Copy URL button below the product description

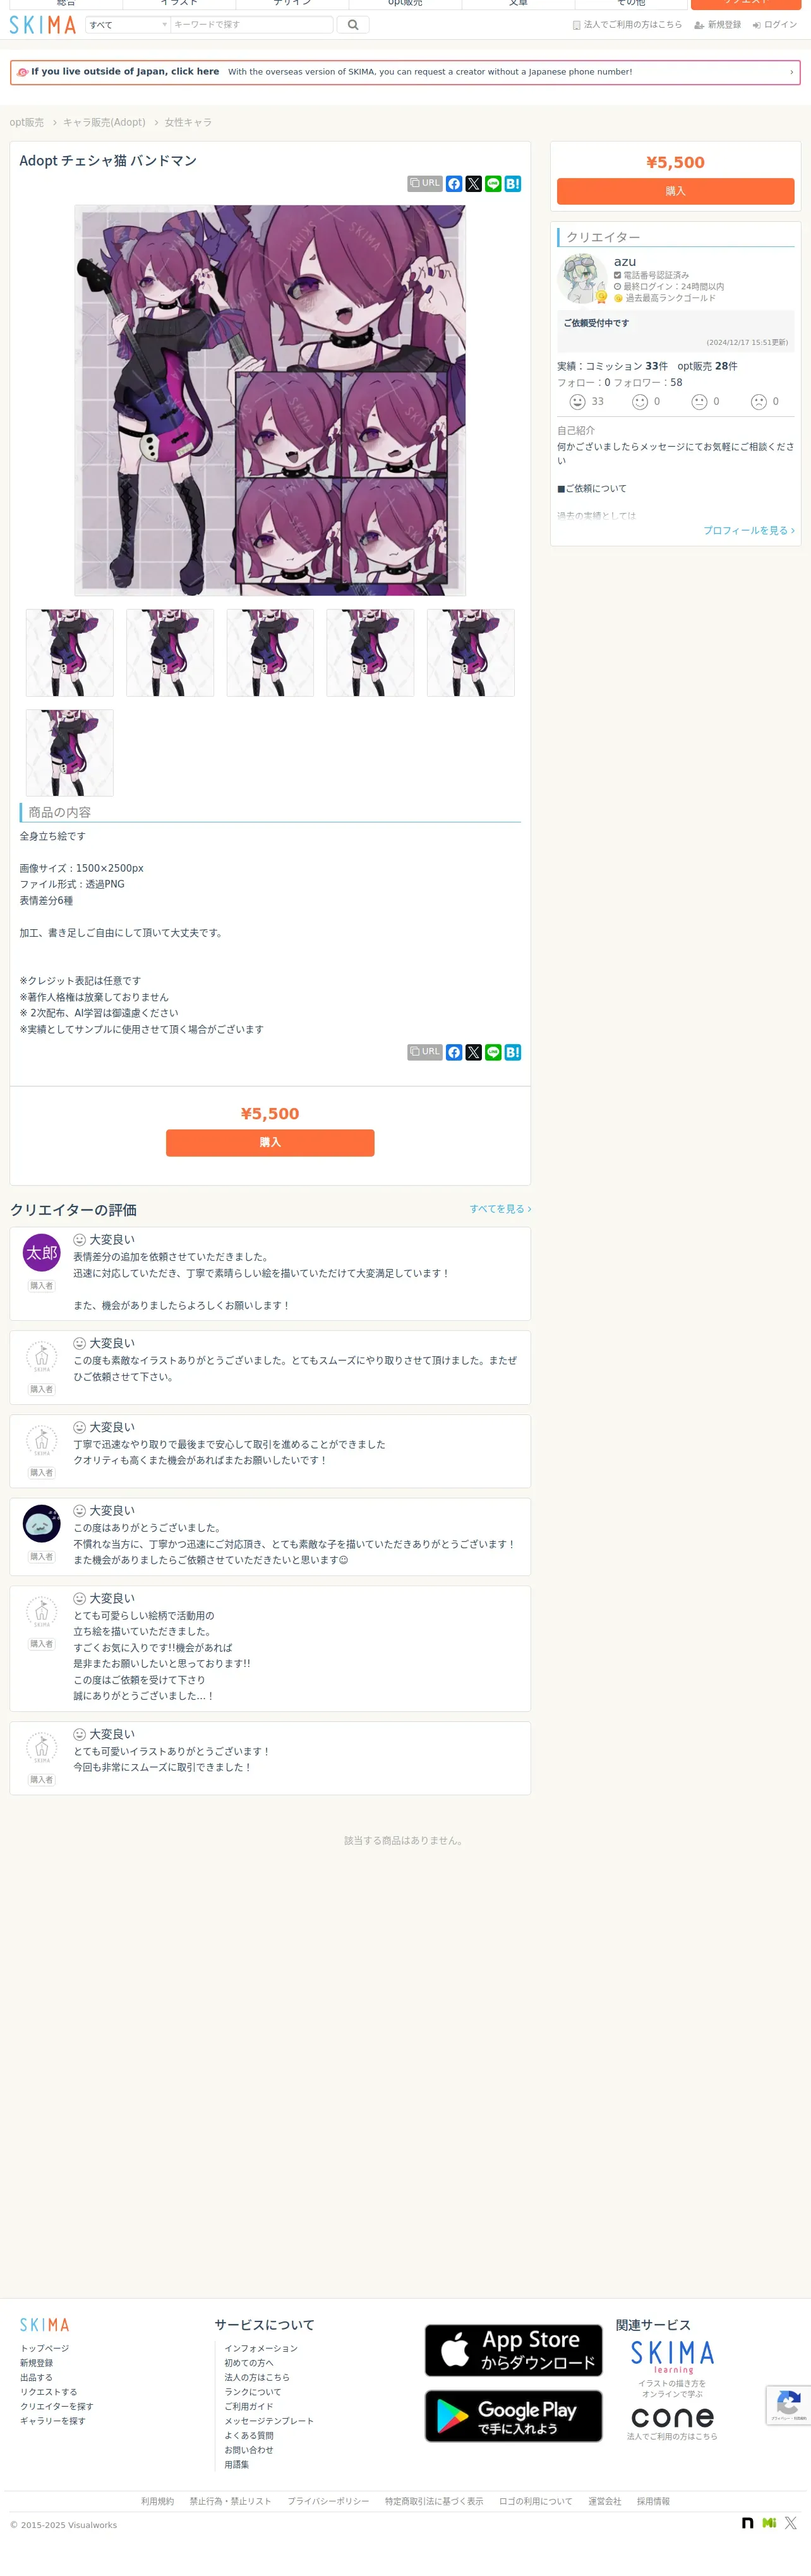coord(425,1052)
